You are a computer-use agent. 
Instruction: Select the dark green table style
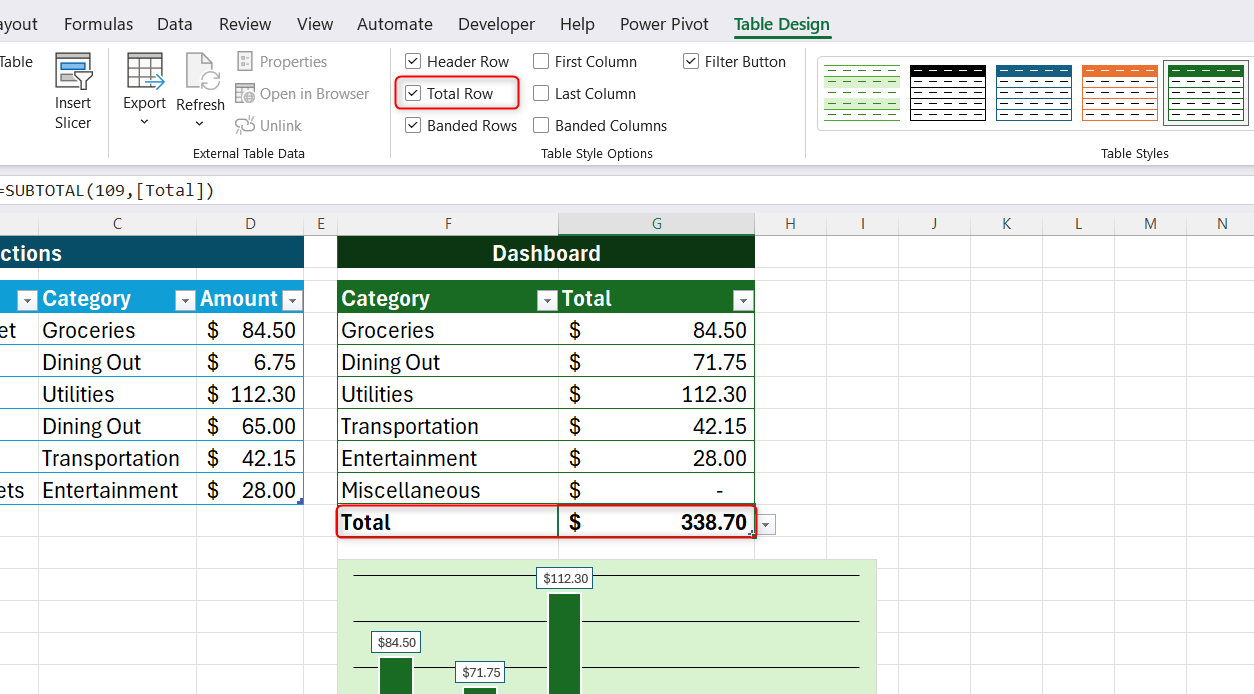point(1207,93)
